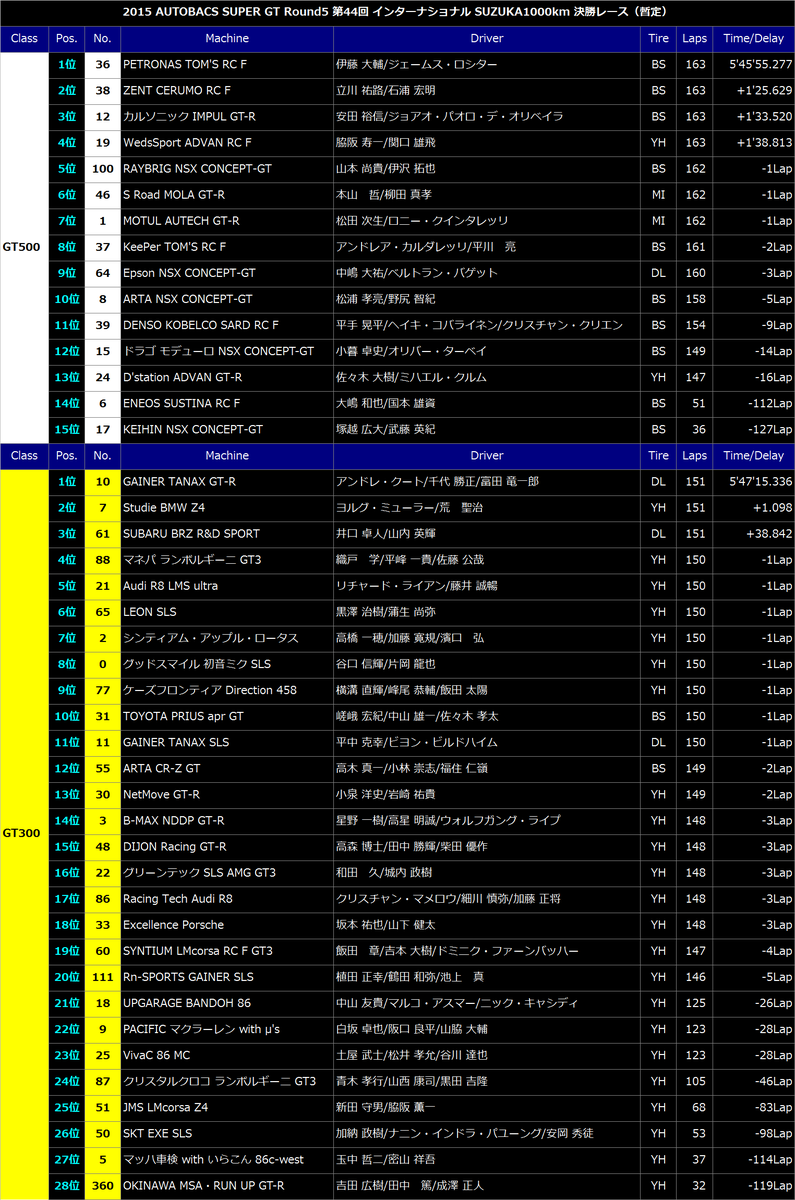Select car number 360 cell
This screenshot has height=1200, width=795.
click(x=102, y=1185)
